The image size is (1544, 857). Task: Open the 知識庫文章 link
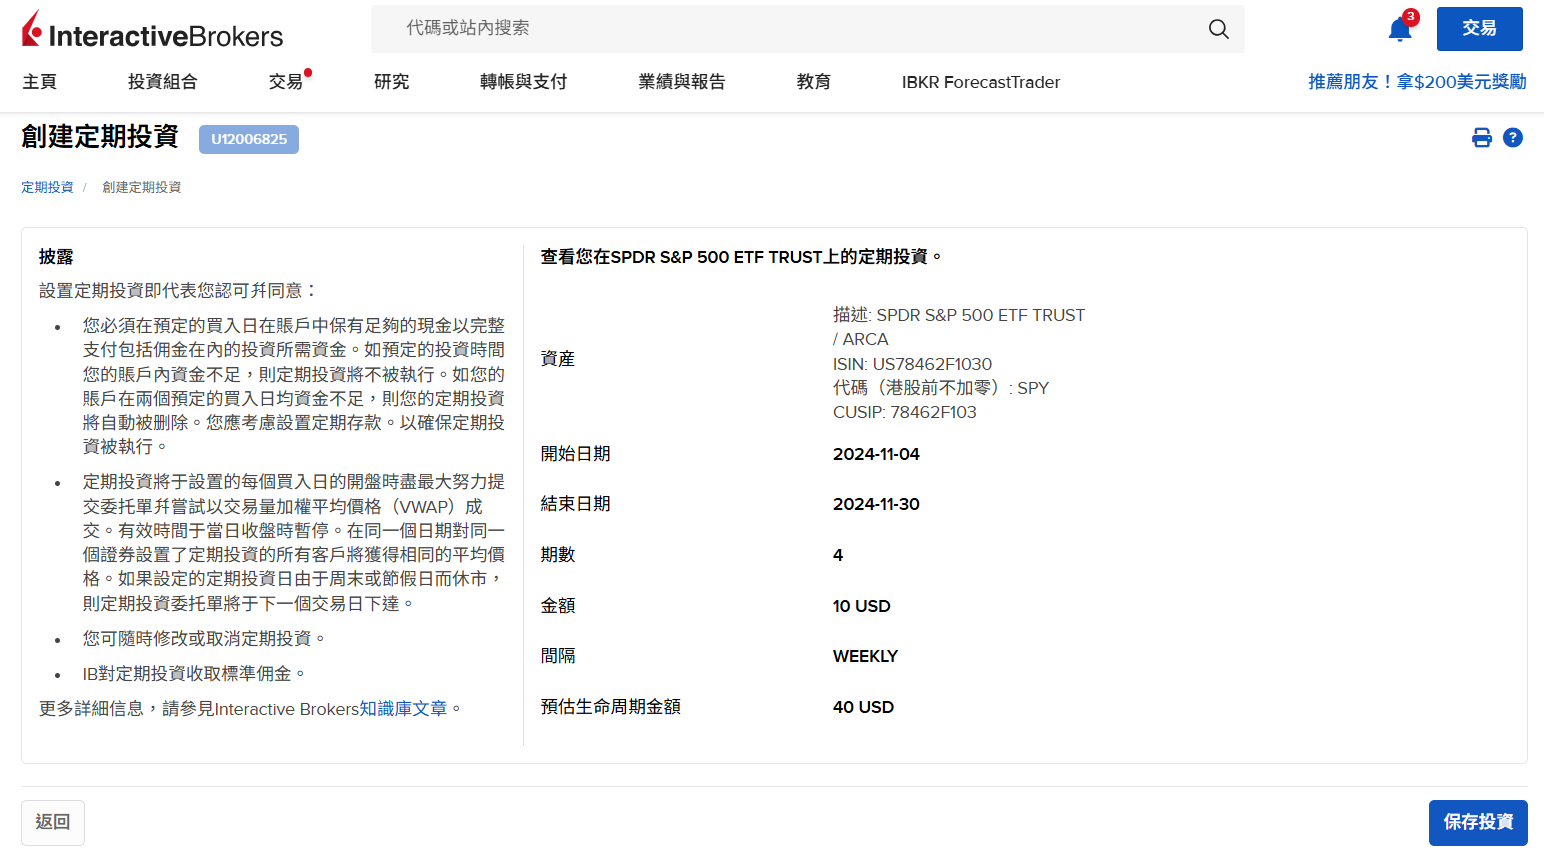click(x=403, y=709)
